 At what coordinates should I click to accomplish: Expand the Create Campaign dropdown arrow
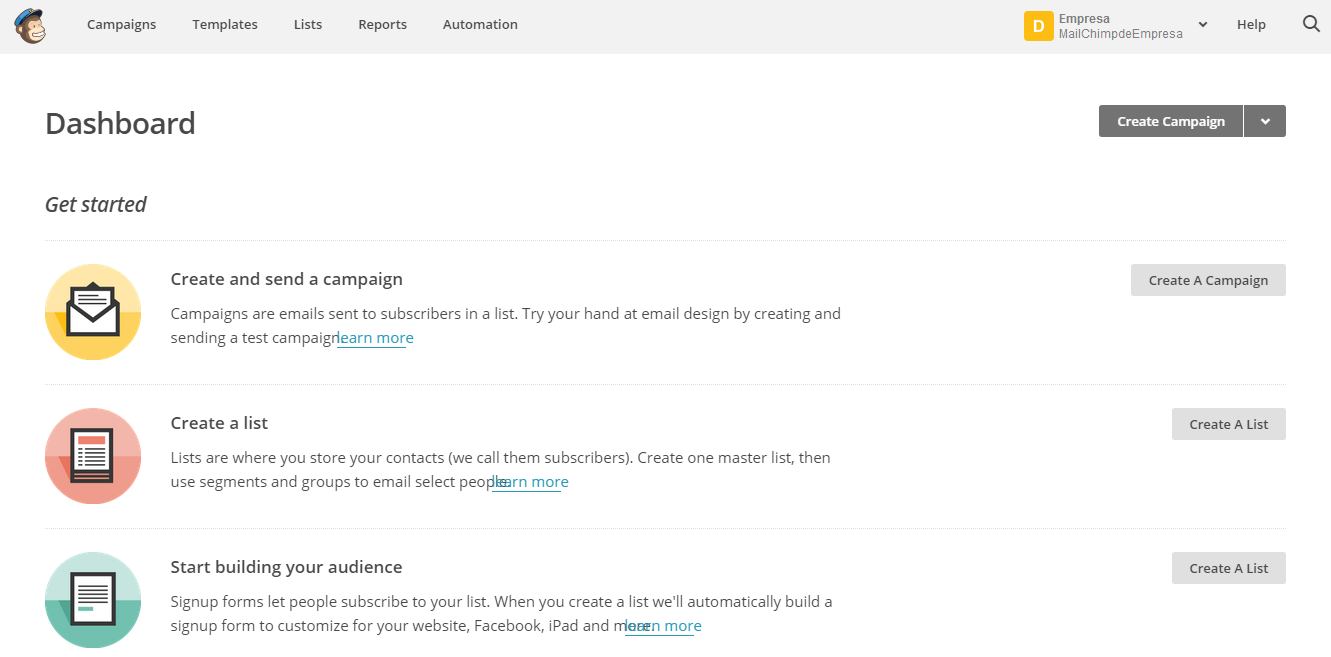click(1265, 121)
